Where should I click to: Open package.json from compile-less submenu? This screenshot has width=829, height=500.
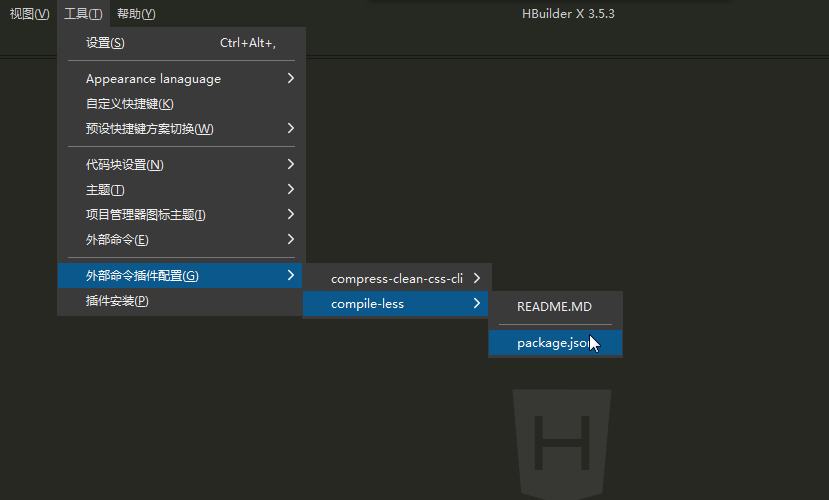(x=555, y=343)
